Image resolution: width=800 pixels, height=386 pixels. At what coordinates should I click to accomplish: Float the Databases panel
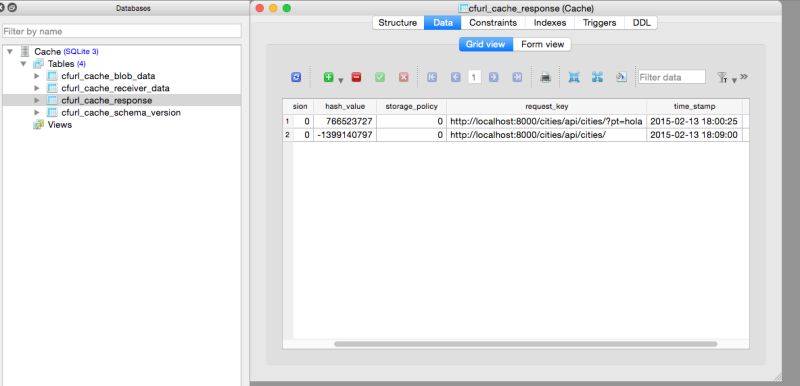click(13, 8)
